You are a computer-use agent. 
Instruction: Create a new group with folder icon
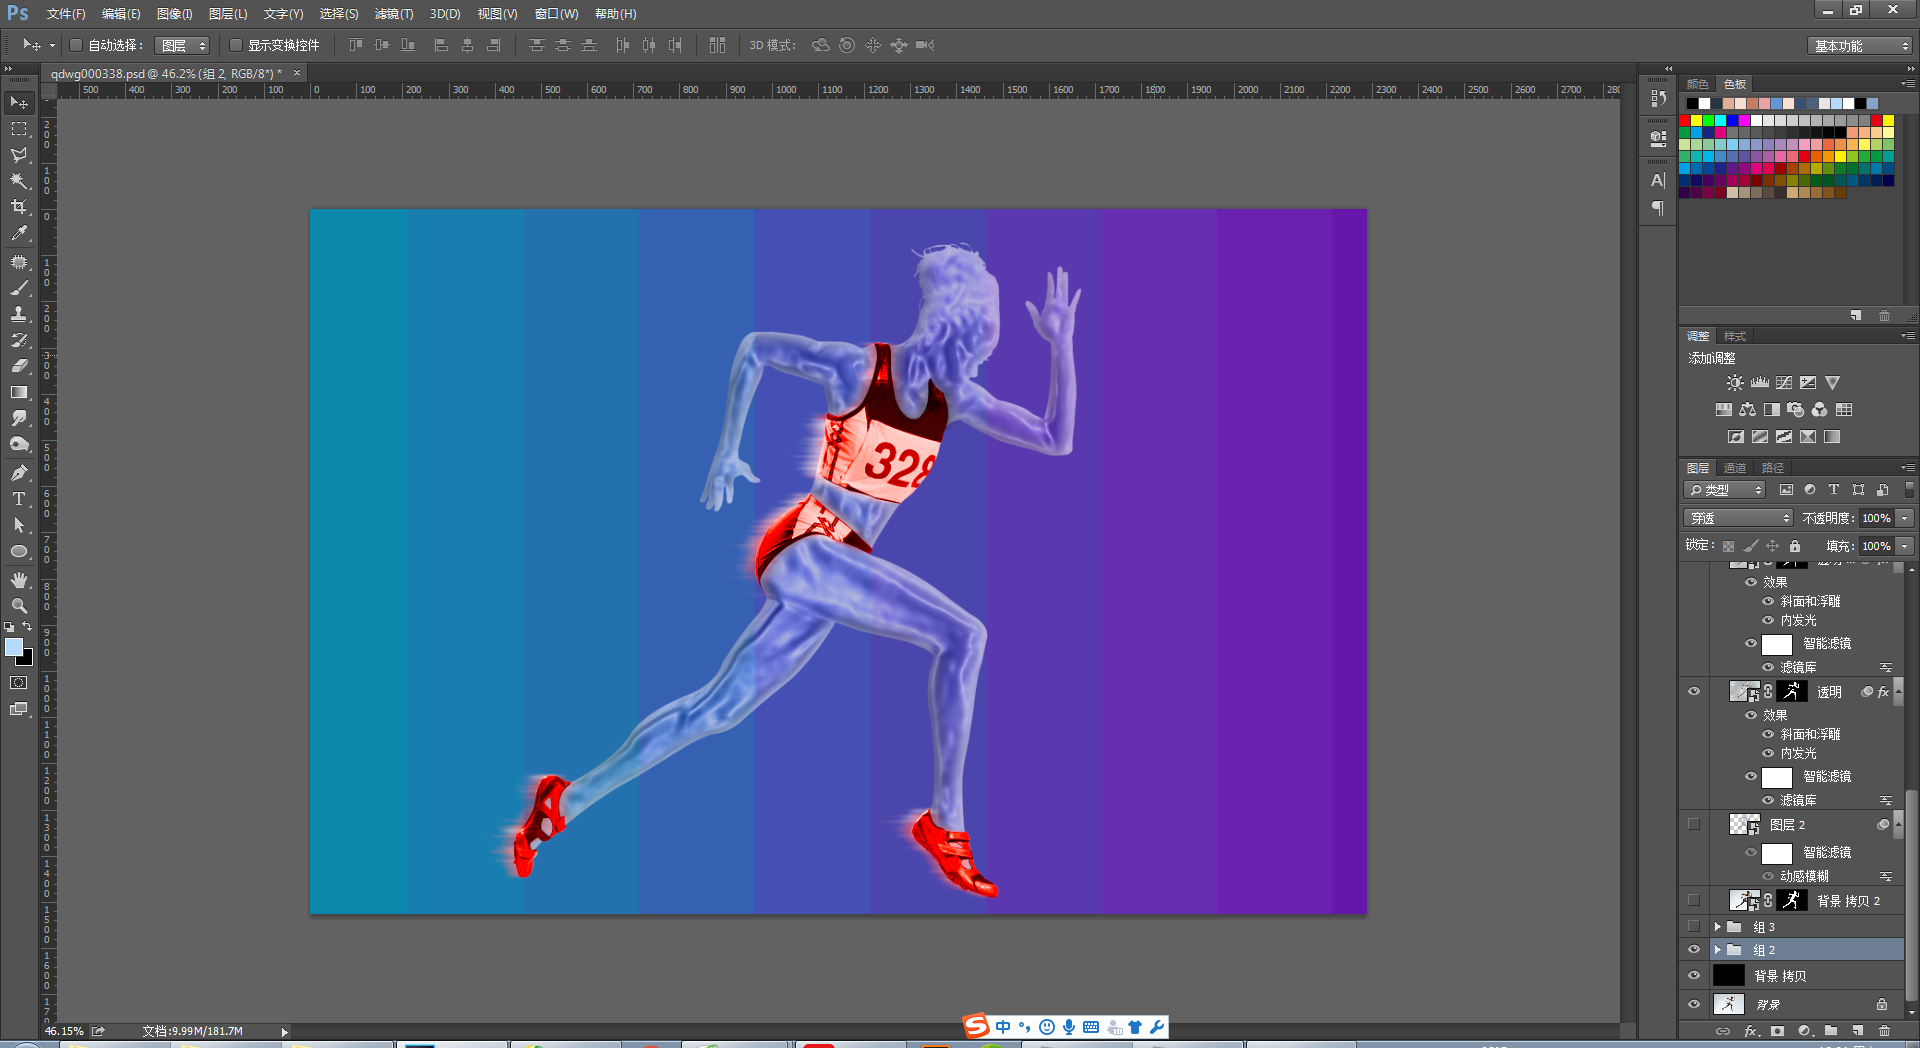tap(1831, 1031)
